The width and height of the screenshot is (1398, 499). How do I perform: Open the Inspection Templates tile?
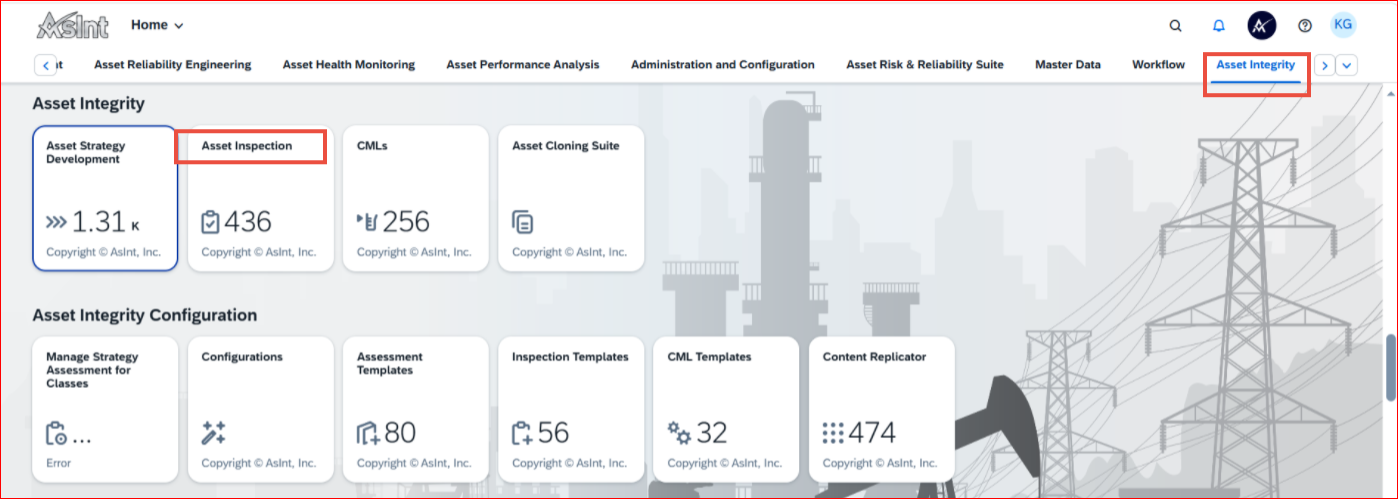[x=571, y=409]
